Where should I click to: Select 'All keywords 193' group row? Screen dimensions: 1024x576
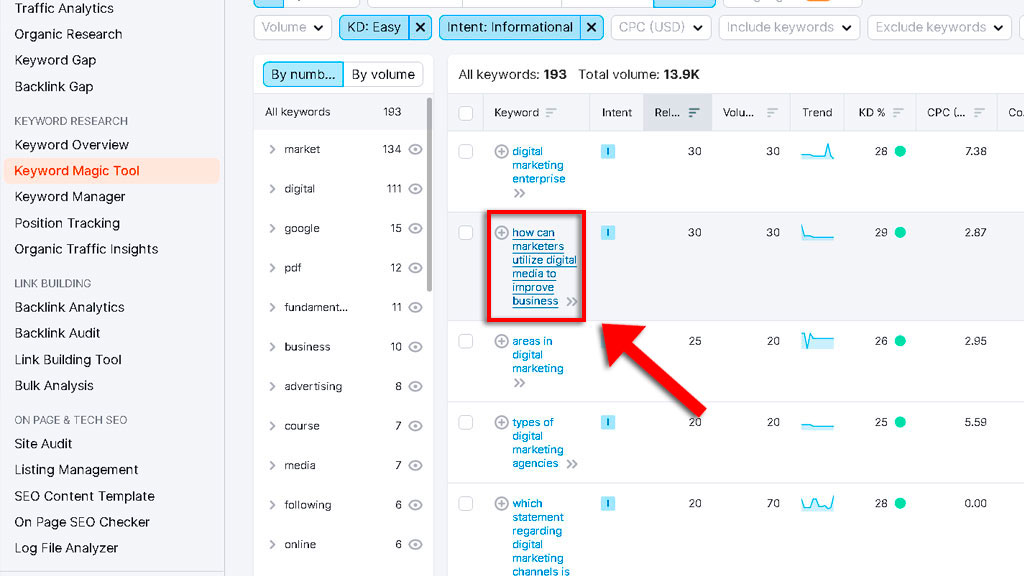tap(340, 112)
